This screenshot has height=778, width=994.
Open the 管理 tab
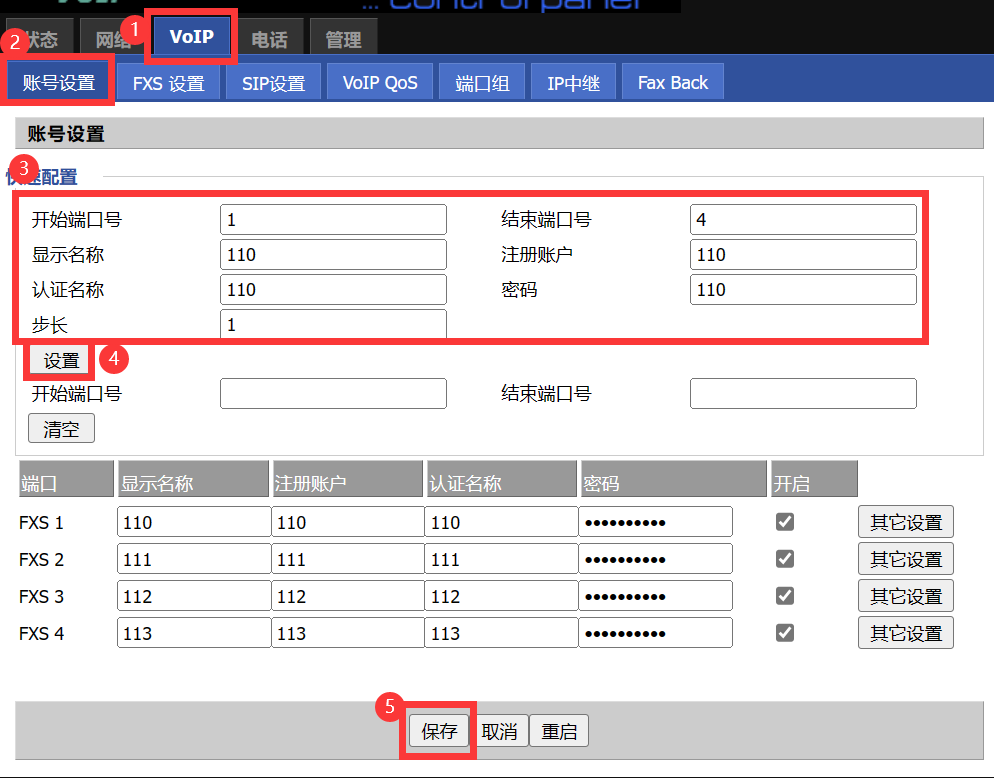[x=343, y=40]
